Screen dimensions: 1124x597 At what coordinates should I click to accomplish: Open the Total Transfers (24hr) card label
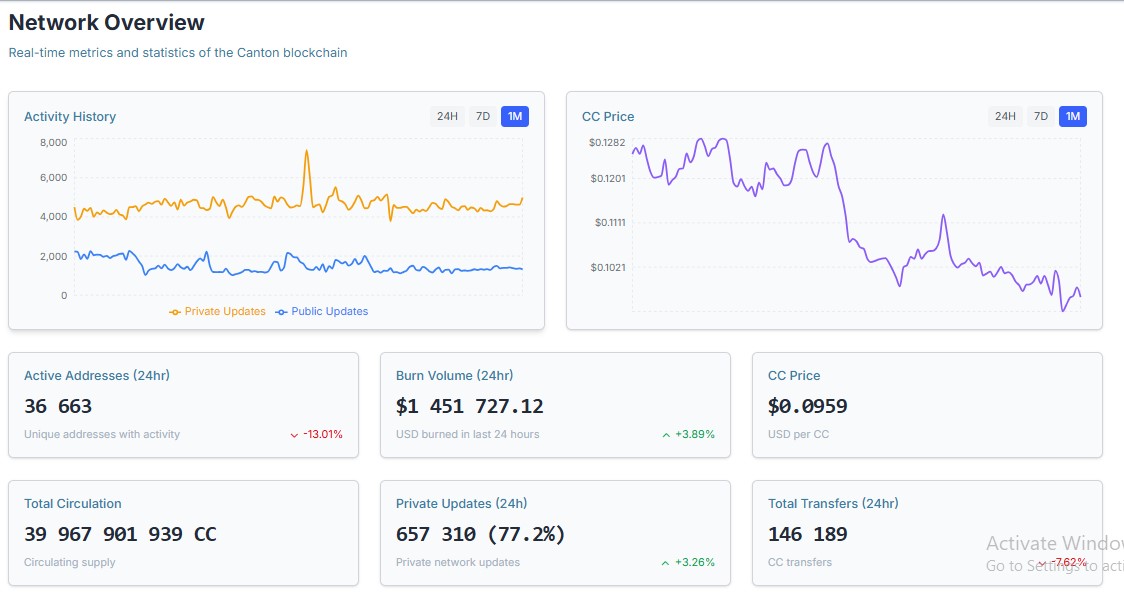[x=833, y=504]
